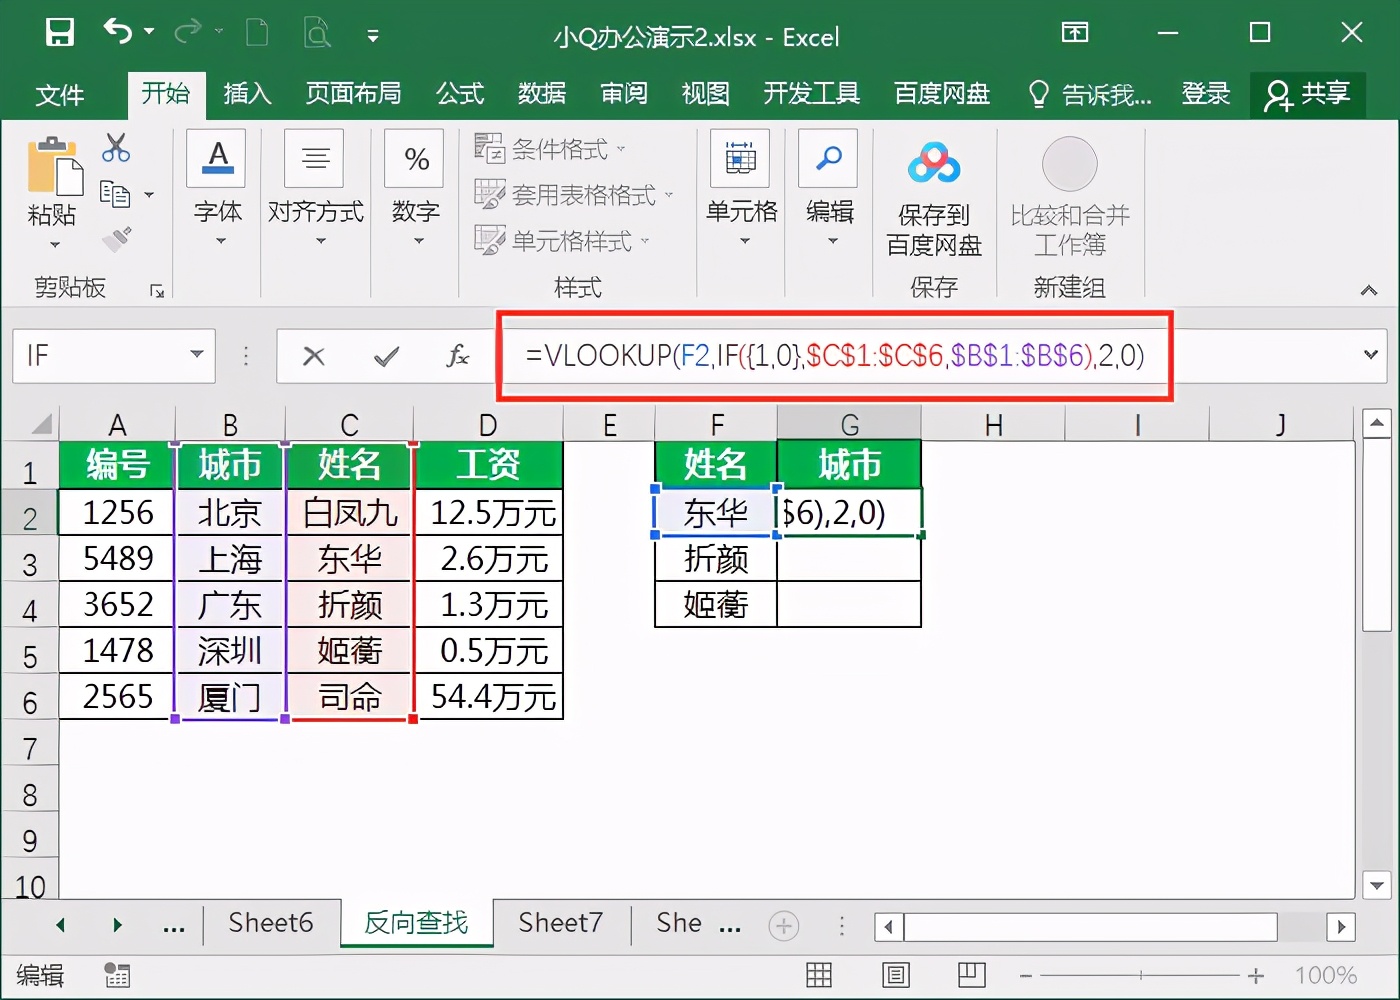Viewport: 1400px width, 1000px height.
Task: Select column D header
Action: pyautogui.click(x=488, y=424)
